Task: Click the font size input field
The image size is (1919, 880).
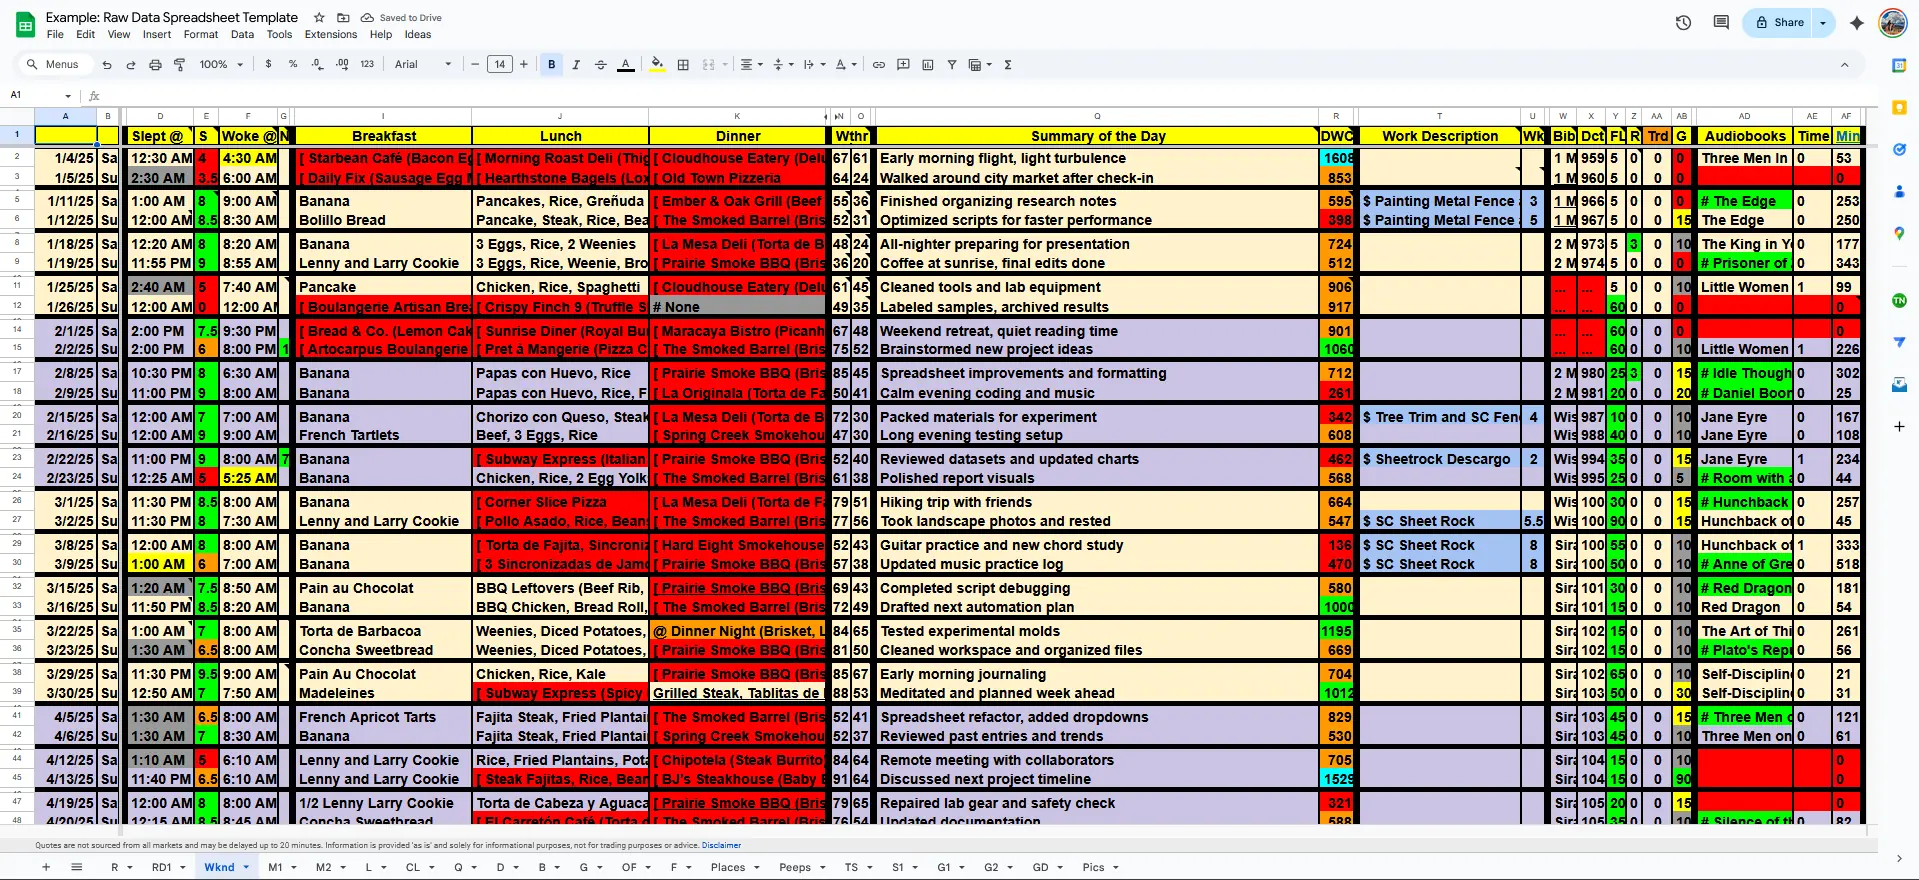Action: 500,65
